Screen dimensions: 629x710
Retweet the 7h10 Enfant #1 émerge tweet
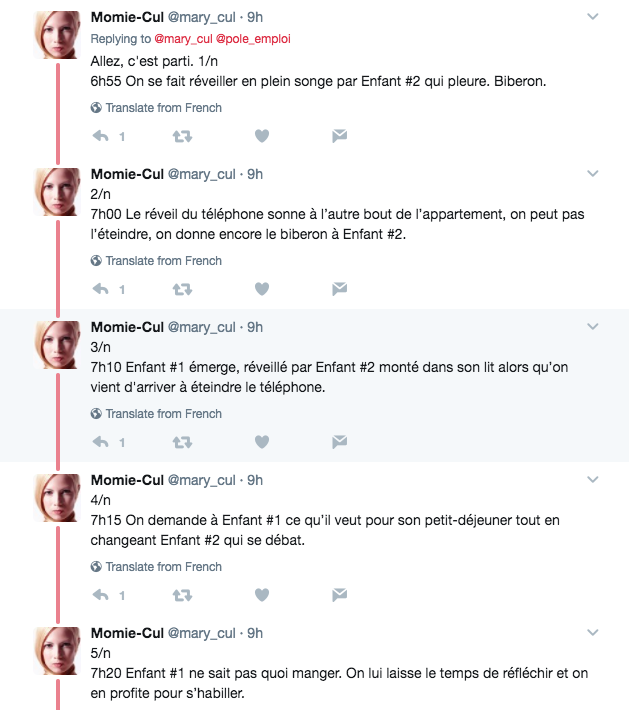[182, 442]
